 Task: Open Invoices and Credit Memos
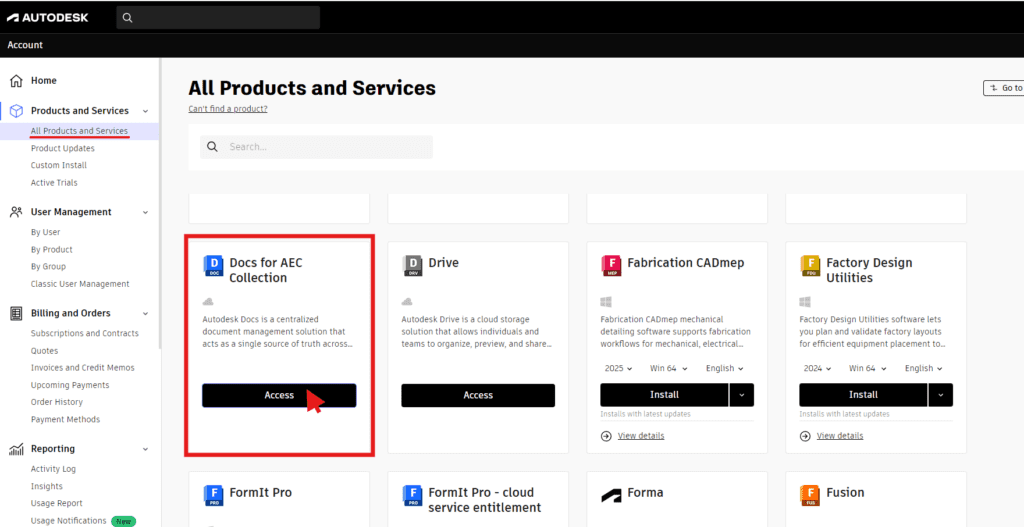point(83,368)
